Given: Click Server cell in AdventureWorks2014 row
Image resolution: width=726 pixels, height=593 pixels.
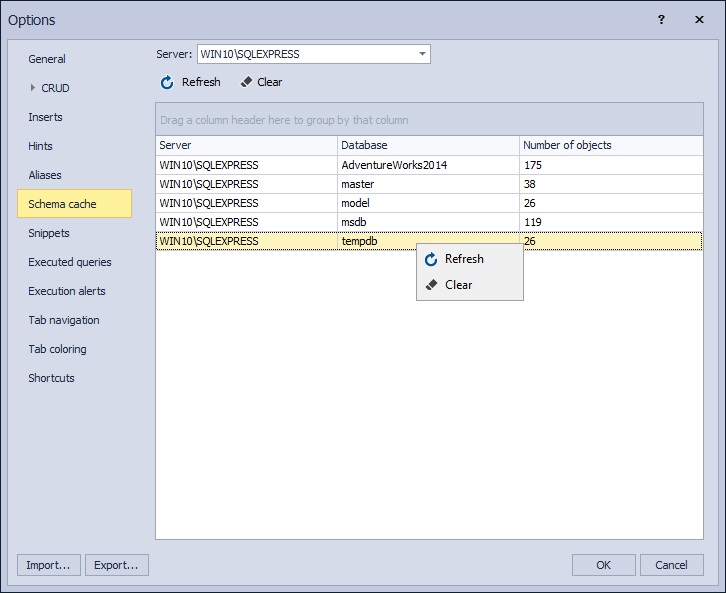Looking at the screenshot, I should (246, 165).
